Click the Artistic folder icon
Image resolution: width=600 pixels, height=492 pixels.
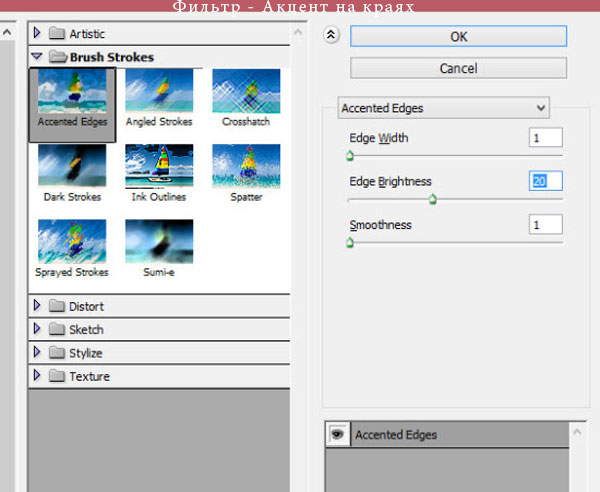[57, 34]
